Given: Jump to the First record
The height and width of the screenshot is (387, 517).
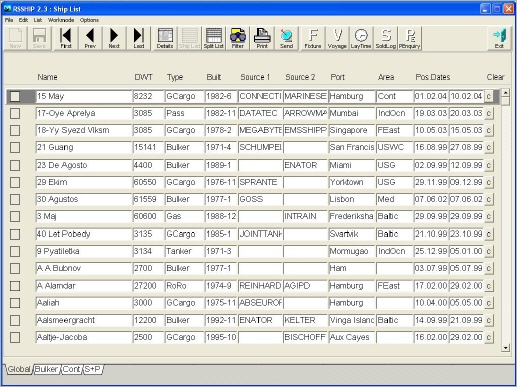Looking at the screenshot, I should click(66, 38).
